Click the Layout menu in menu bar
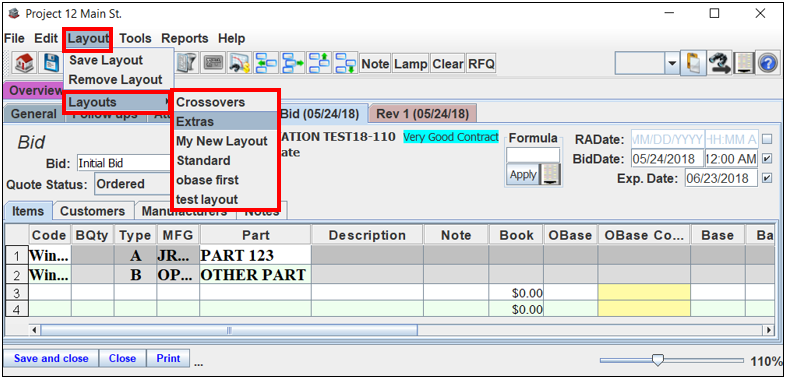Viewport: 787px width, 381px height. point(88,39)
